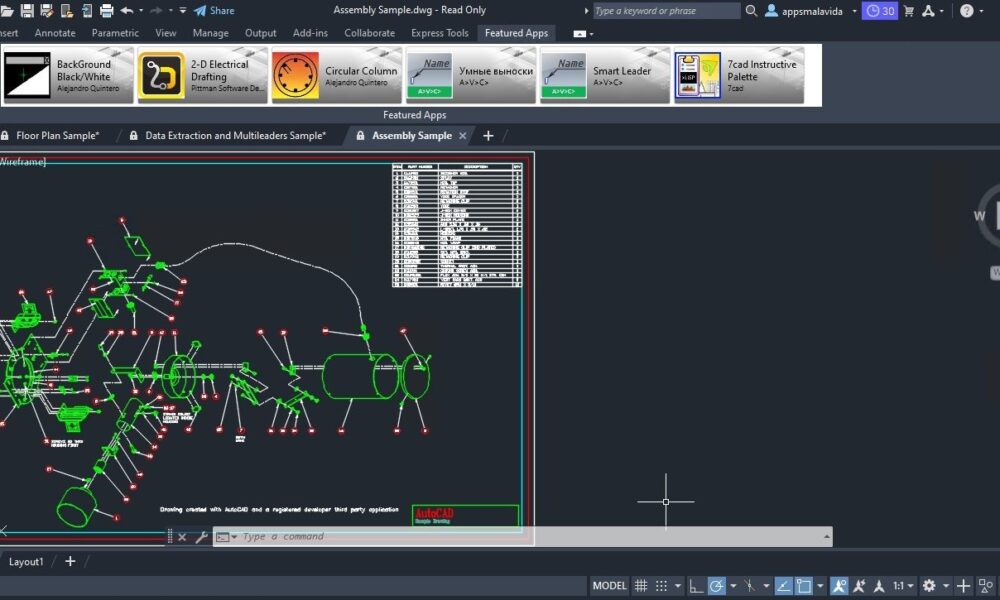The image size is (1000, 600).
Task: Undo the last action
Action: [126, 10]
